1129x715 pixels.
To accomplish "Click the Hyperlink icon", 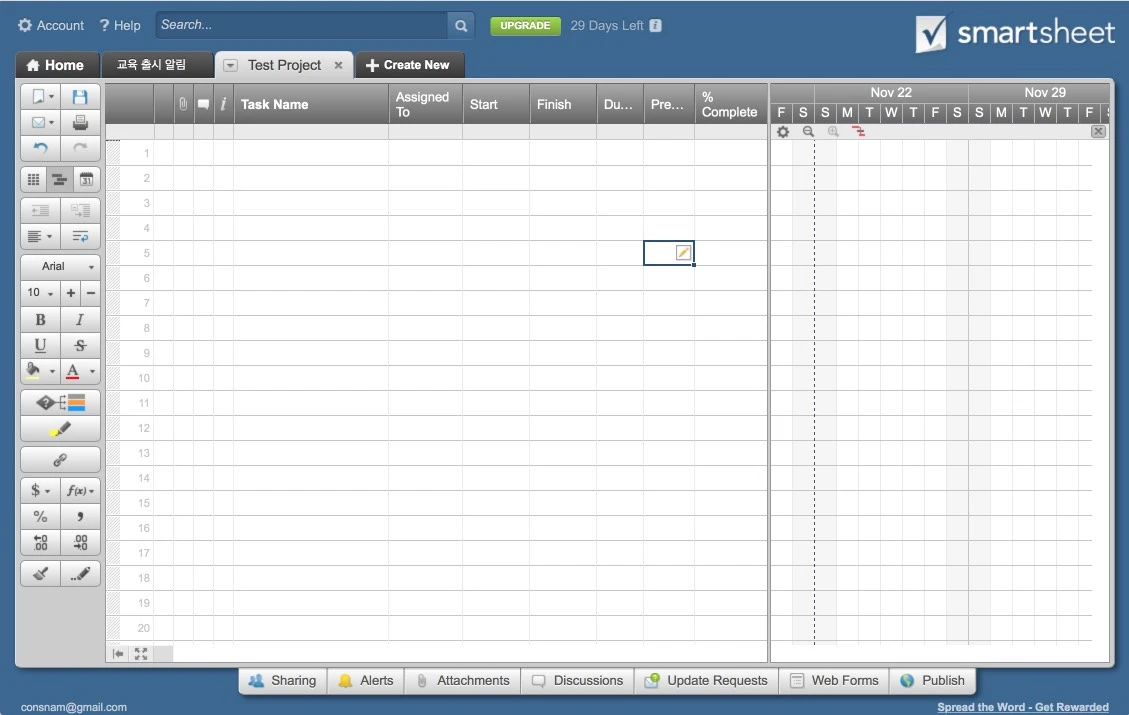I will point(59,459).
